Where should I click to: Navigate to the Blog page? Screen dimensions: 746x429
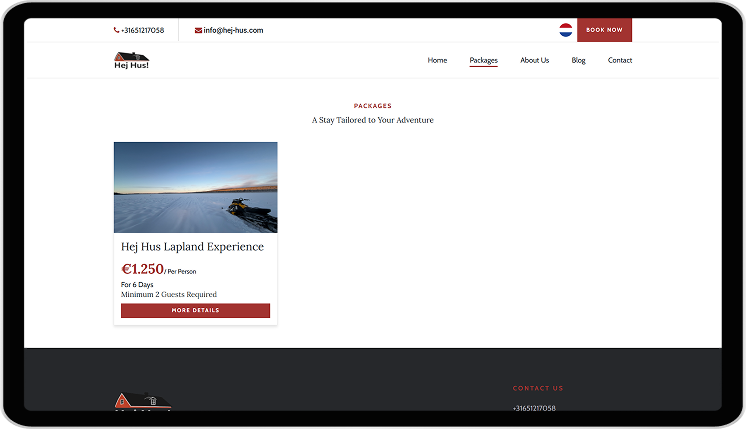578,60
